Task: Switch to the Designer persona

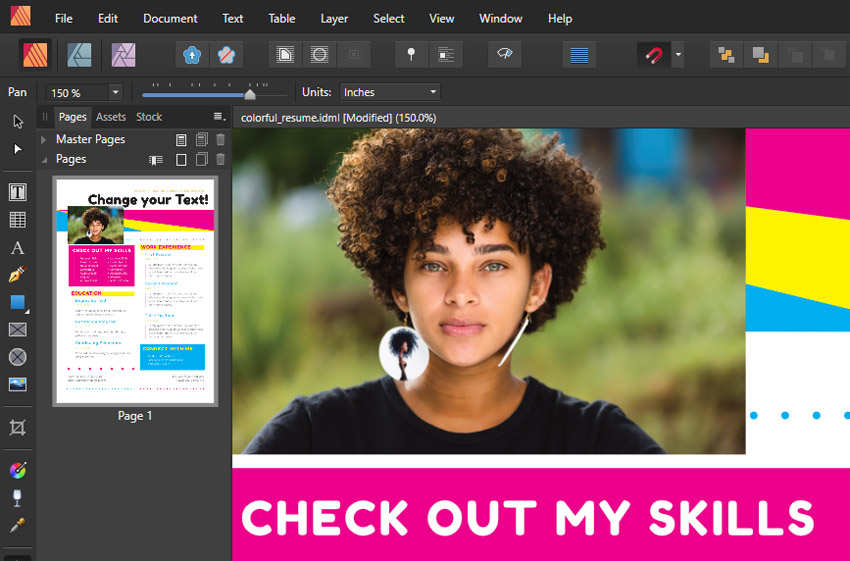Action: pyautogui.click(x=80, y=54)
